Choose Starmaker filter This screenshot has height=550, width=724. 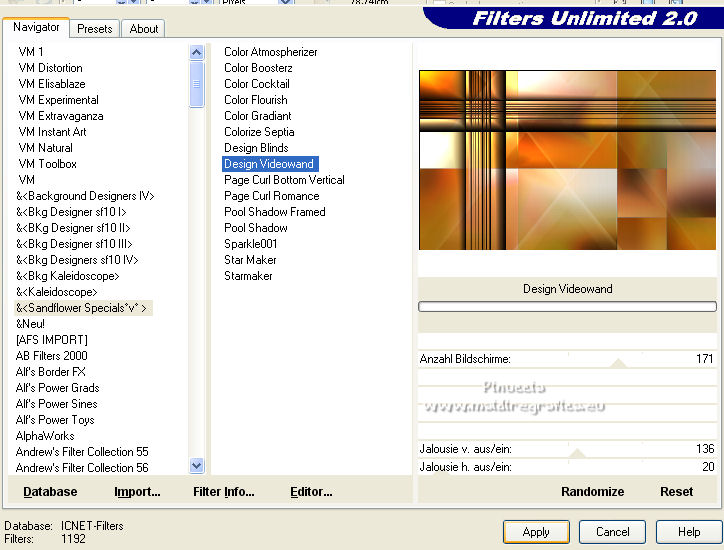248,276
